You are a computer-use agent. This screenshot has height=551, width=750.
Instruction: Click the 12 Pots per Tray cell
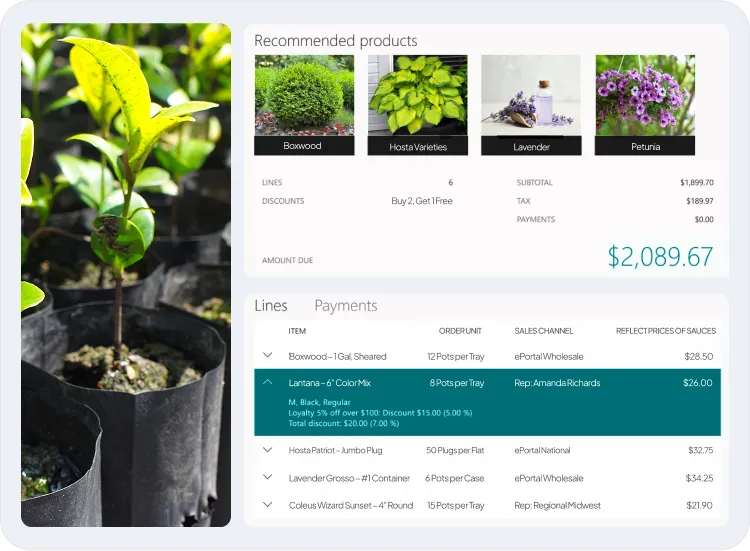pos(456,356)
